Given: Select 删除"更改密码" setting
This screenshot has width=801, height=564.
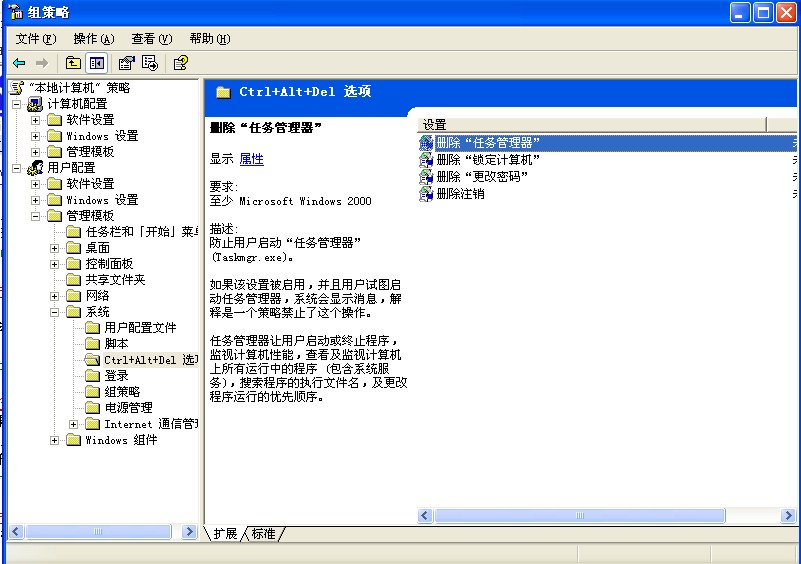Looking at the screenshot, I should coord(482,177).
